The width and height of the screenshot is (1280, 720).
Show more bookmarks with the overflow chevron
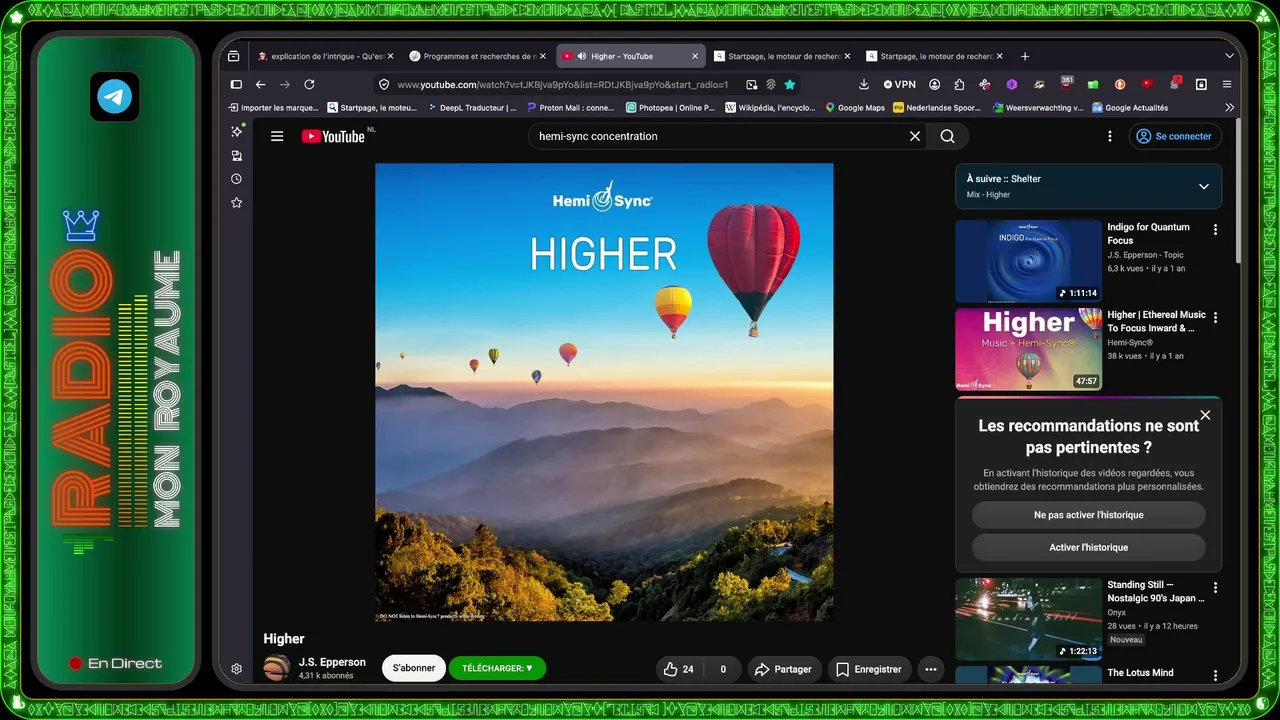coord(1229,107)
